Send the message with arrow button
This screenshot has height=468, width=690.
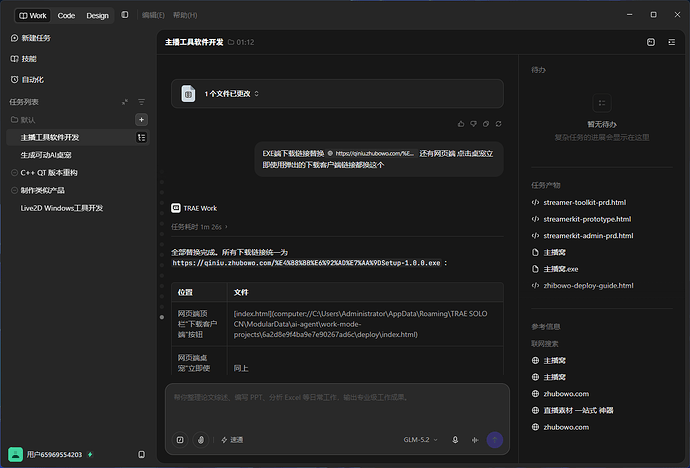click(x=495, y=440)
